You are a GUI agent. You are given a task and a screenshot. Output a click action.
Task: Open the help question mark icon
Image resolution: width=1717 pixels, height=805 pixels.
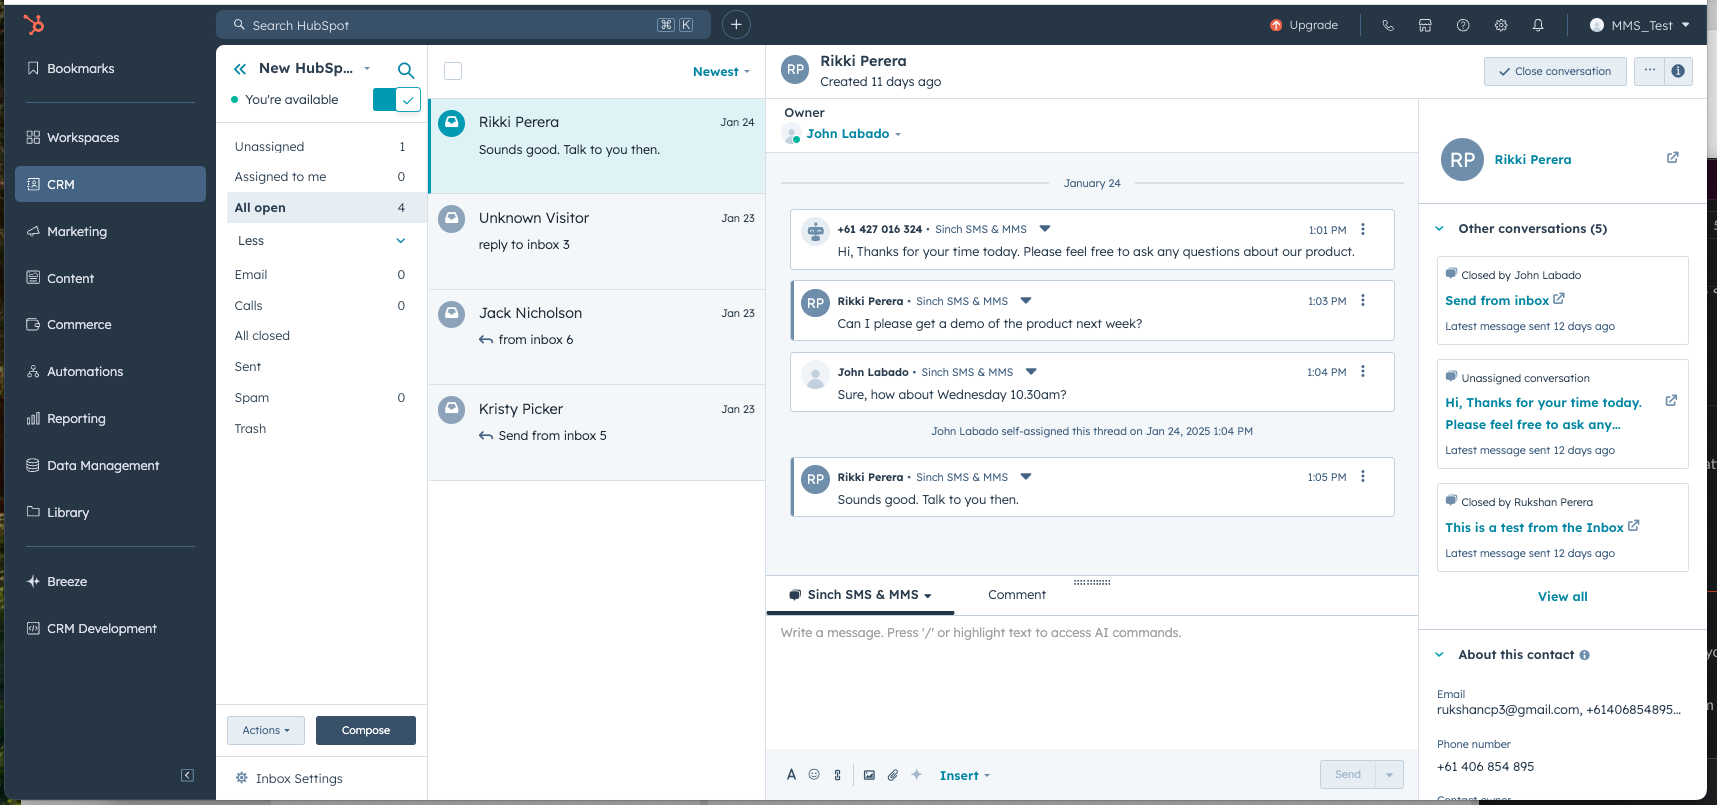click(x=1463, y=26)
